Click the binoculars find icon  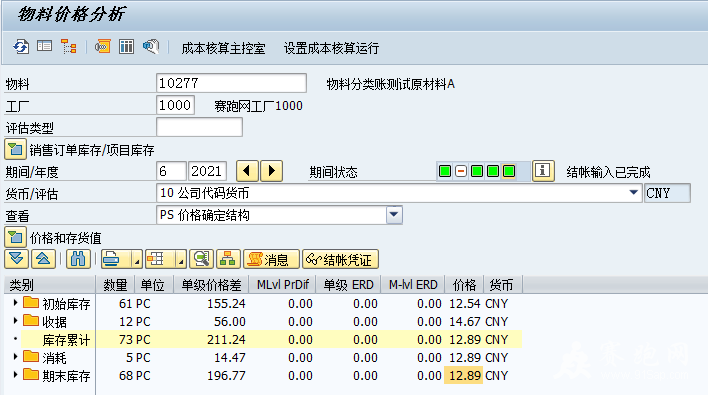[x=78, y=259]
